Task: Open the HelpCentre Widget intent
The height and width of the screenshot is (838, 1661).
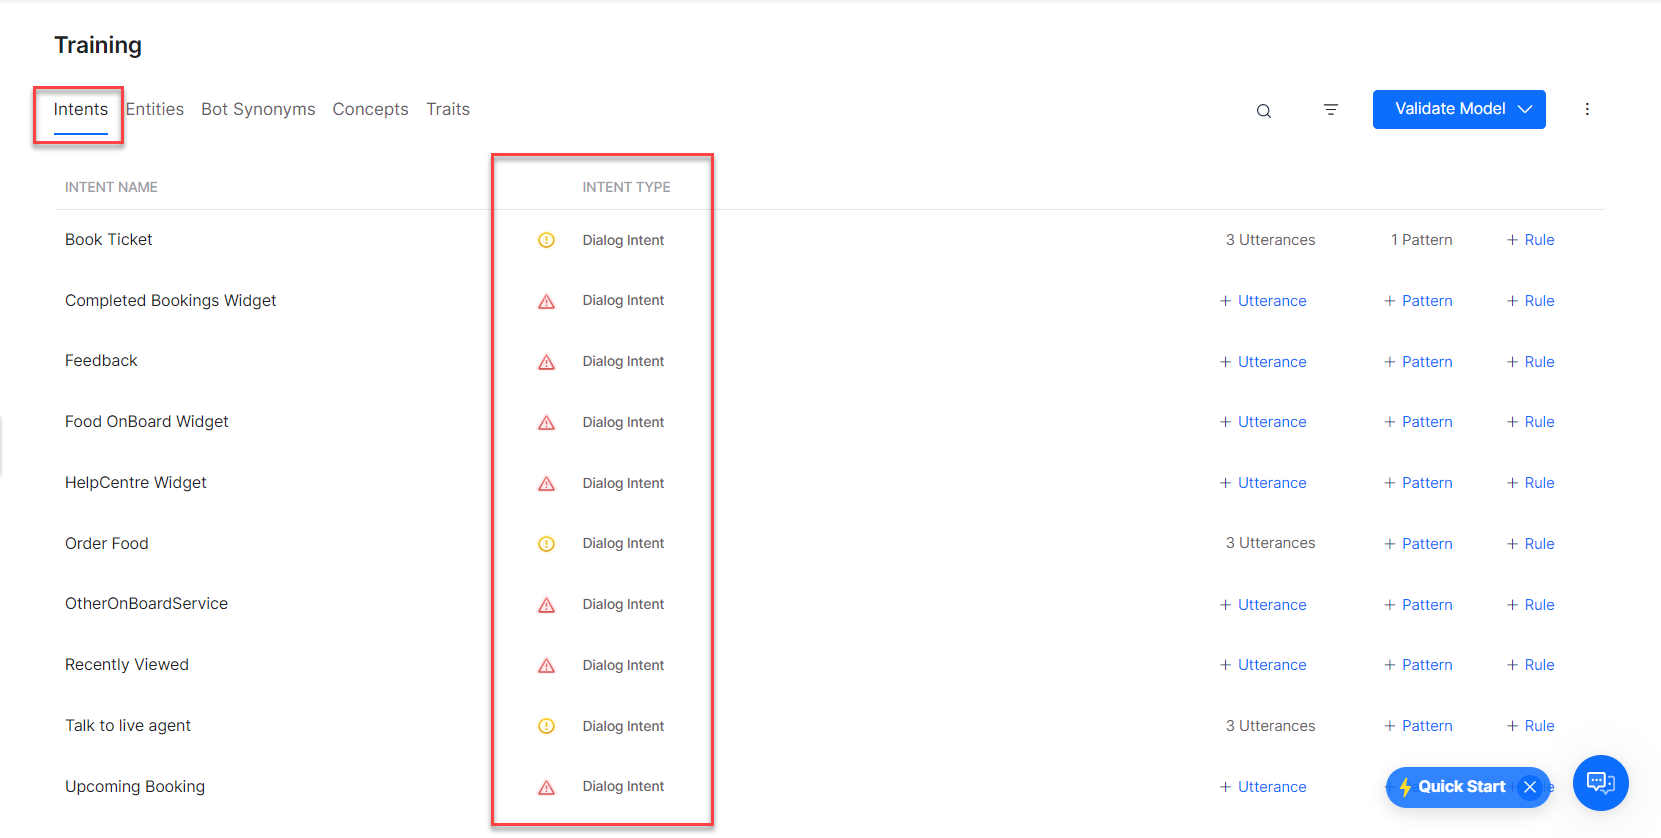Action: click(136, 483)
